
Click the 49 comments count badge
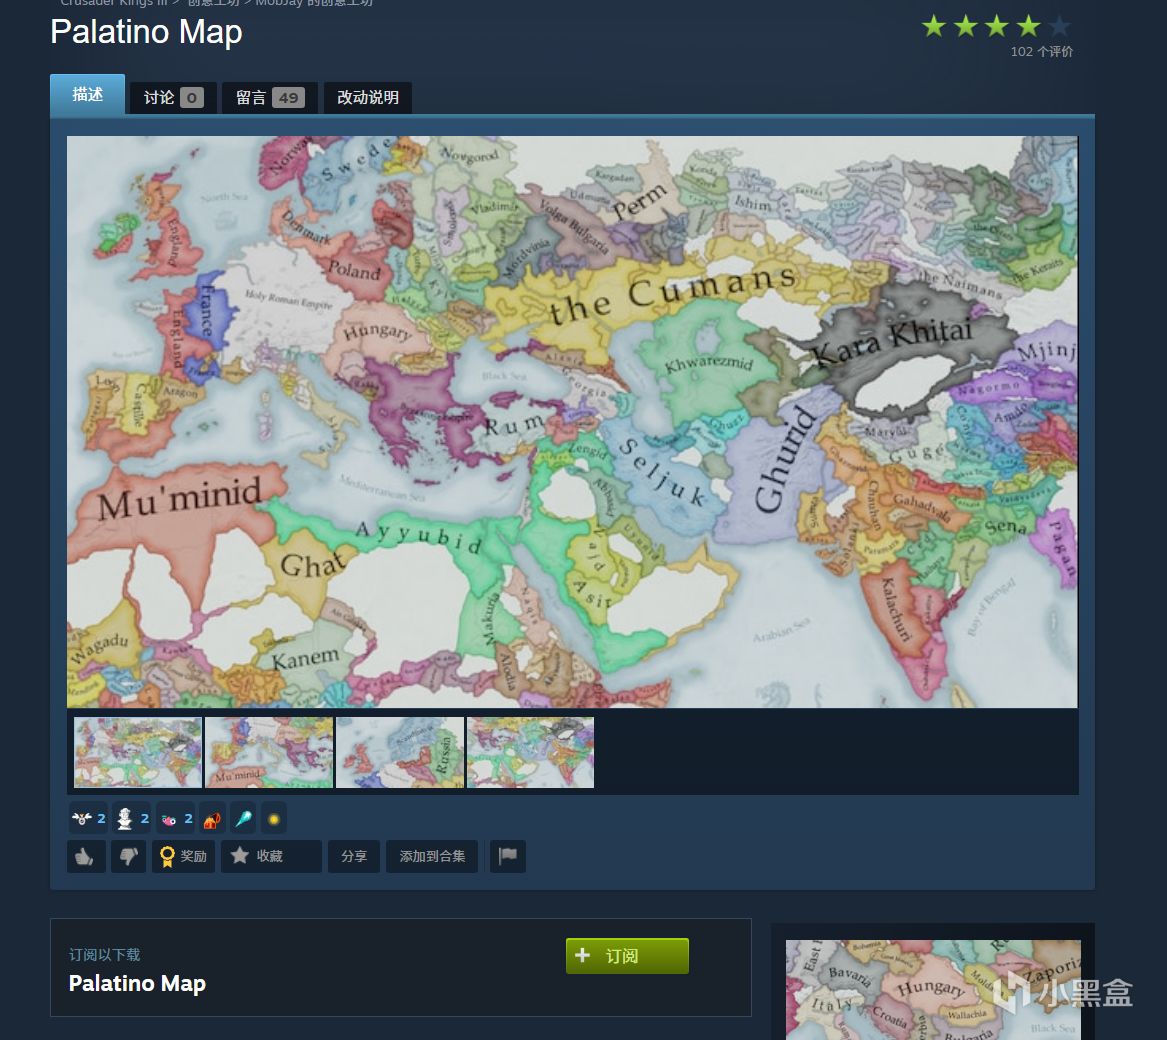pyautogui.click(x=288, y=98)
